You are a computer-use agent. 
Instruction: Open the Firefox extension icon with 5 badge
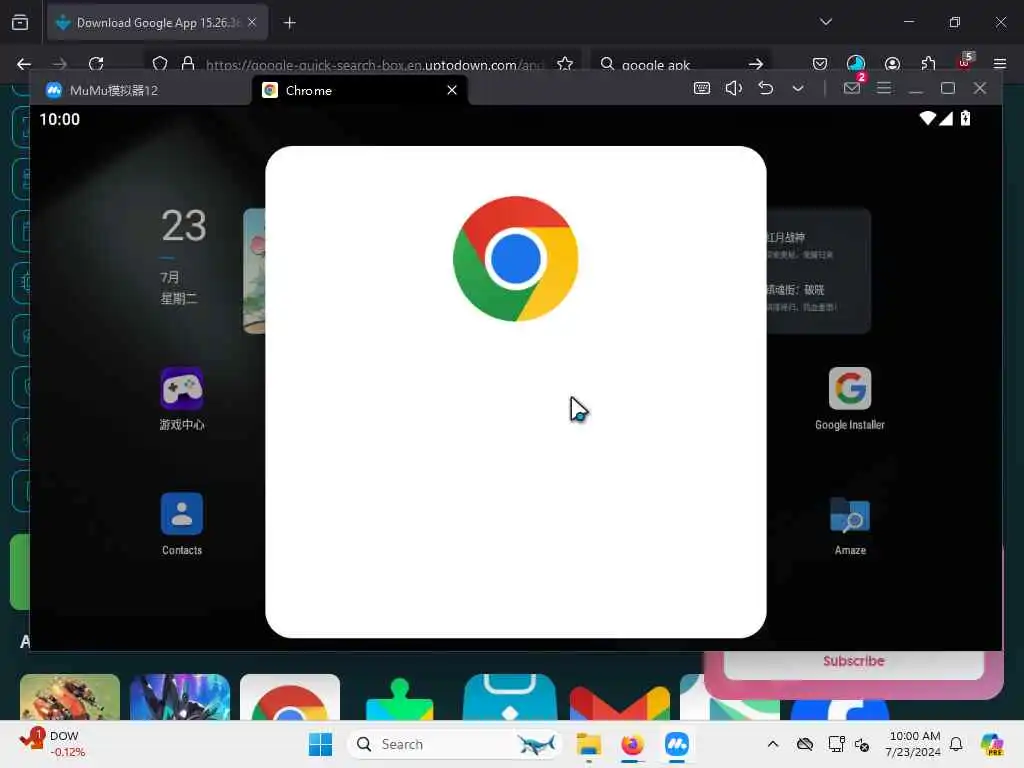click(x=964, y=63)
